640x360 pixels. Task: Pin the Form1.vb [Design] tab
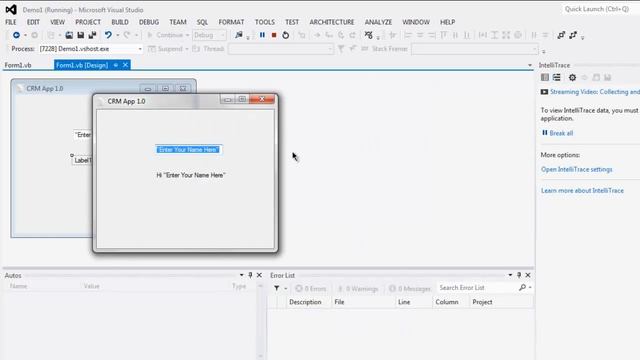point(116,65)
